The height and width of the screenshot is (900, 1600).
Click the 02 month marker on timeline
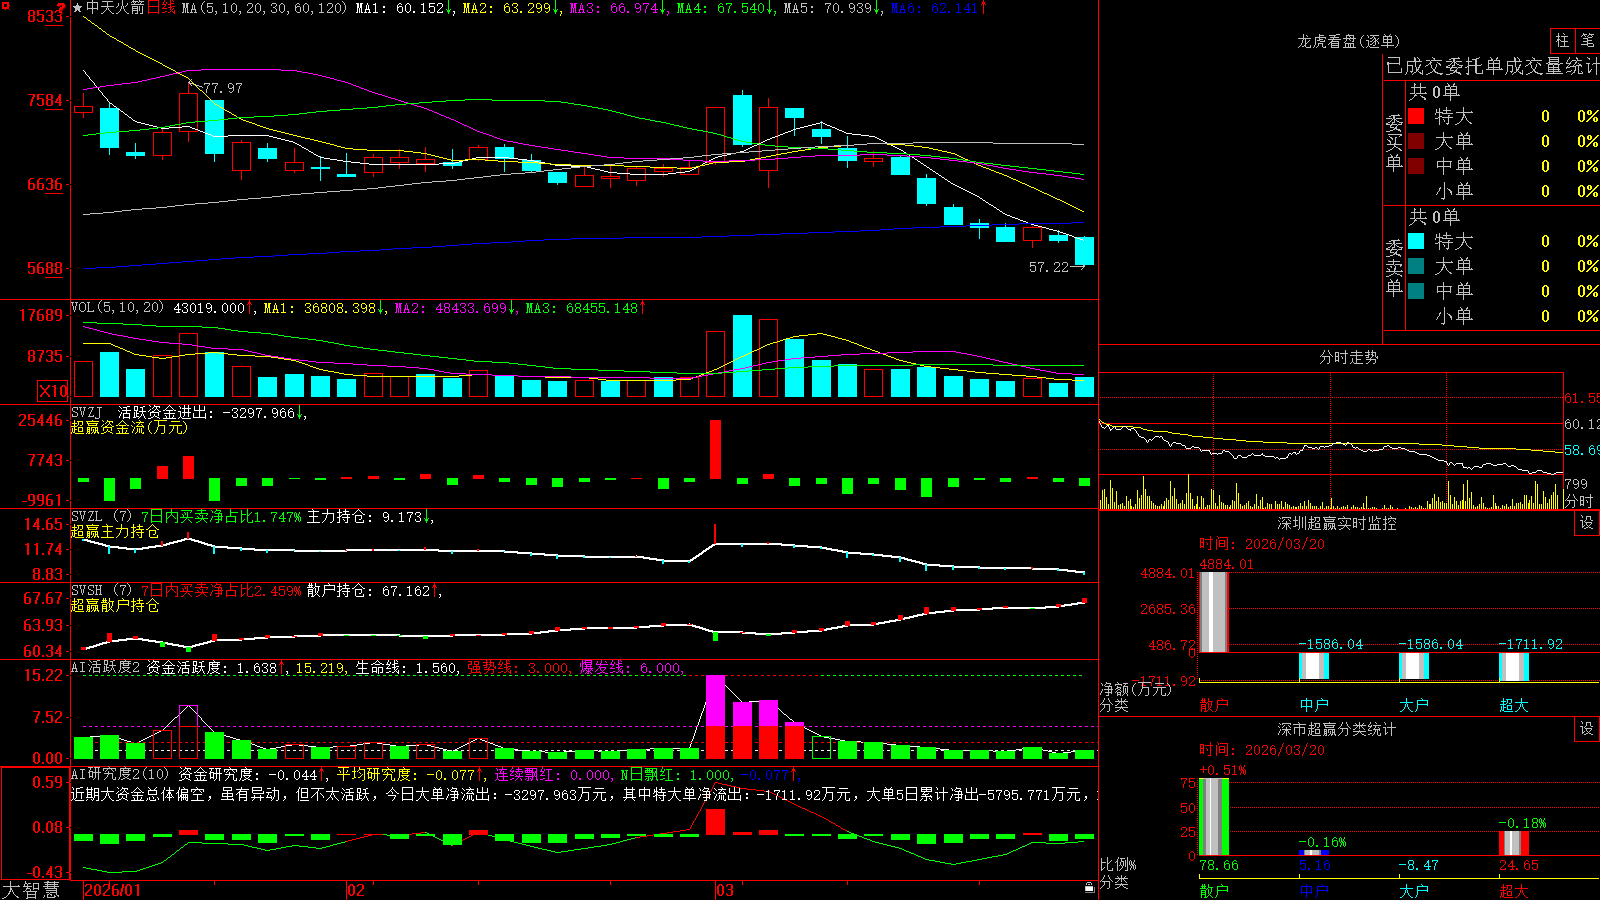tap(356, 890)
